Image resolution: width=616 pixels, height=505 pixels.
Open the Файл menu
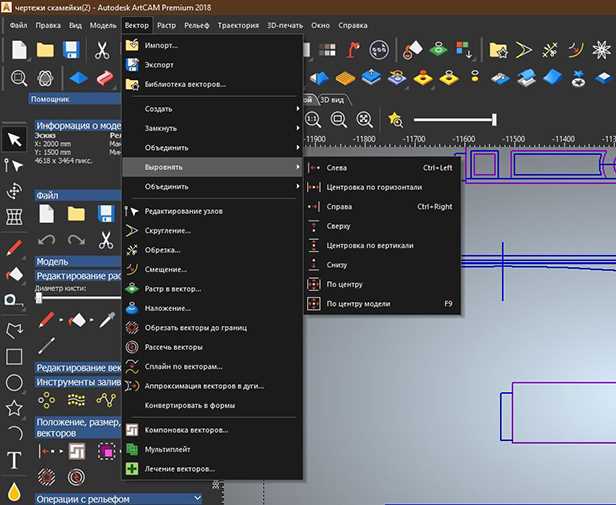tap(18, 26)
